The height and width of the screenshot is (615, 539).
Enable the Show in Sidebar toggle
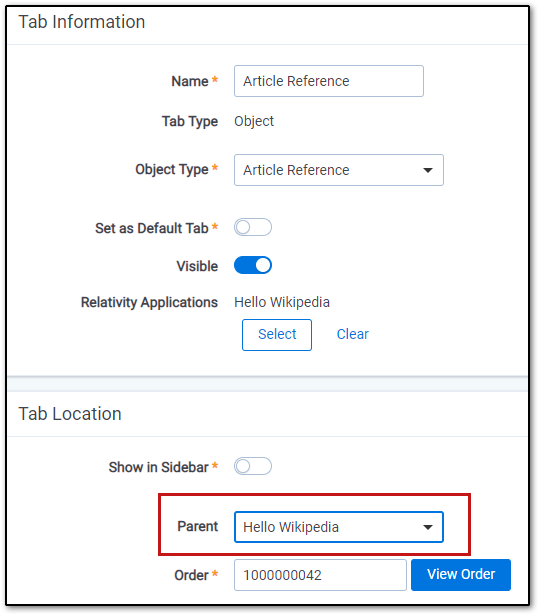[253, 466]
